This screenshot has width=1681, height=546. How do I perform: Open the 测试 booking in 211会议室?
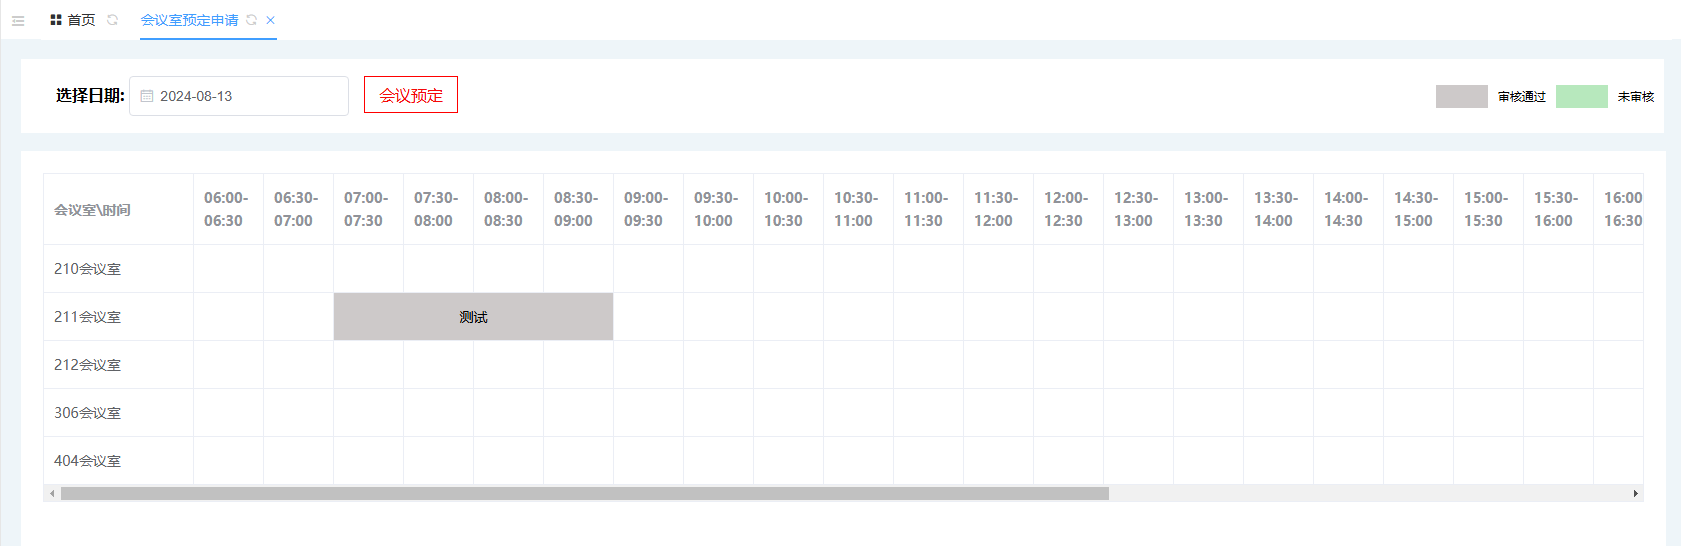tap(473, 317)
